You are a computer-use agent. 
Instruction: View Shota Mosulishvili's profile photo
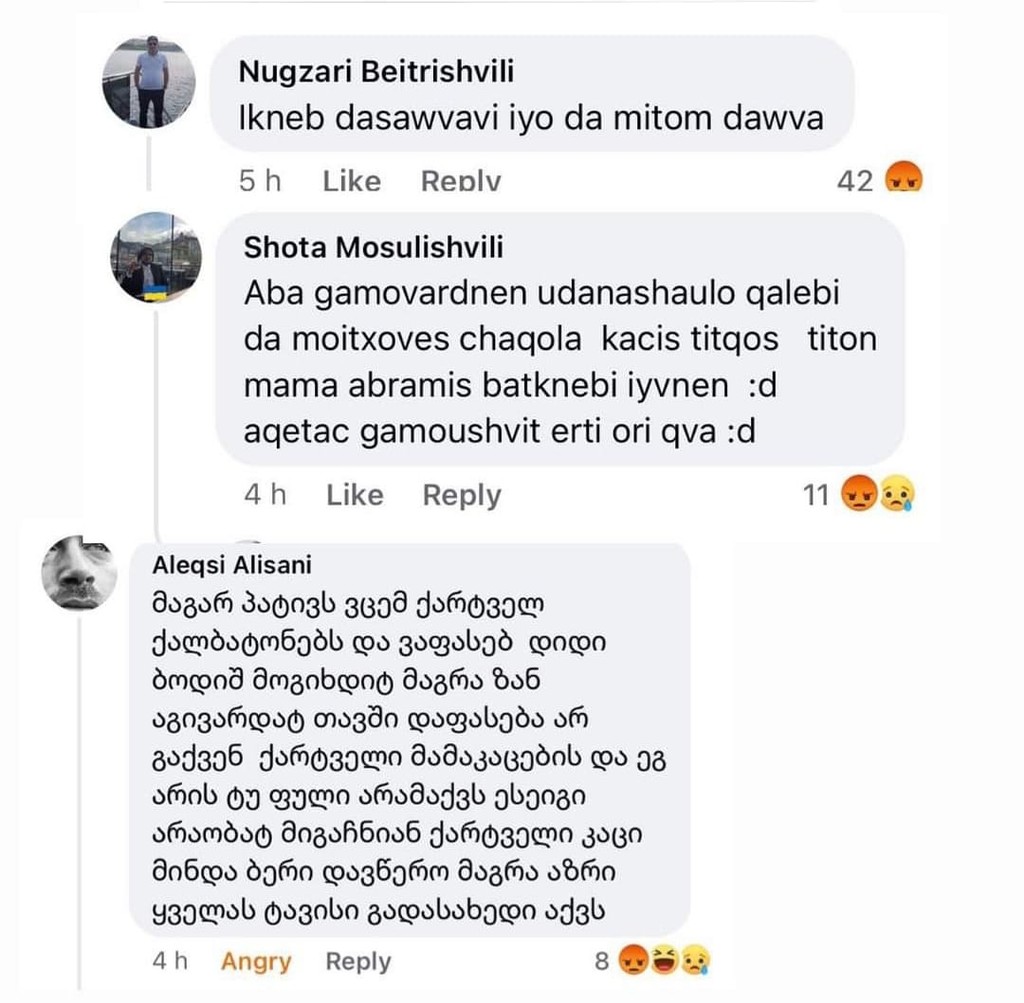point(155,256)
